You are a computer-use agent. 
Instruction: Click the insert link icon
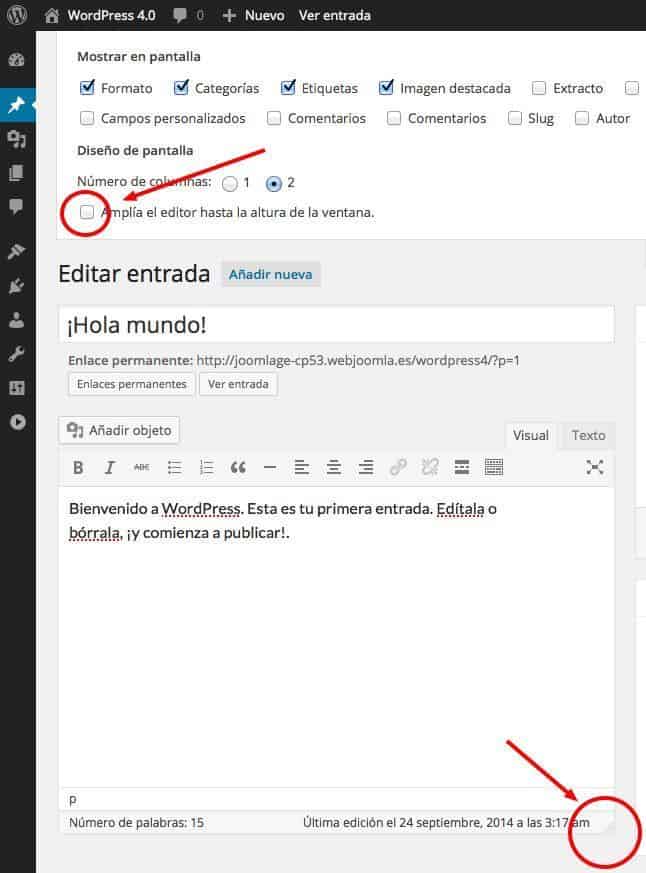[398, 468]
